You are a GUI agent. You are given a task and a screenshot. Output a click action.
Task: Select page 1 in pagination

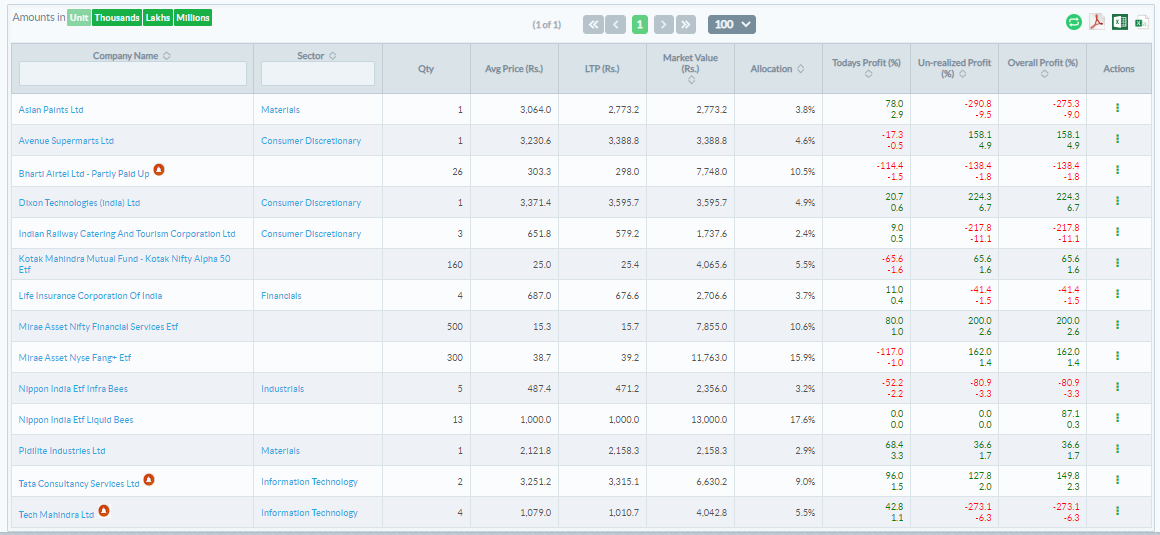[x=640, y=24]
